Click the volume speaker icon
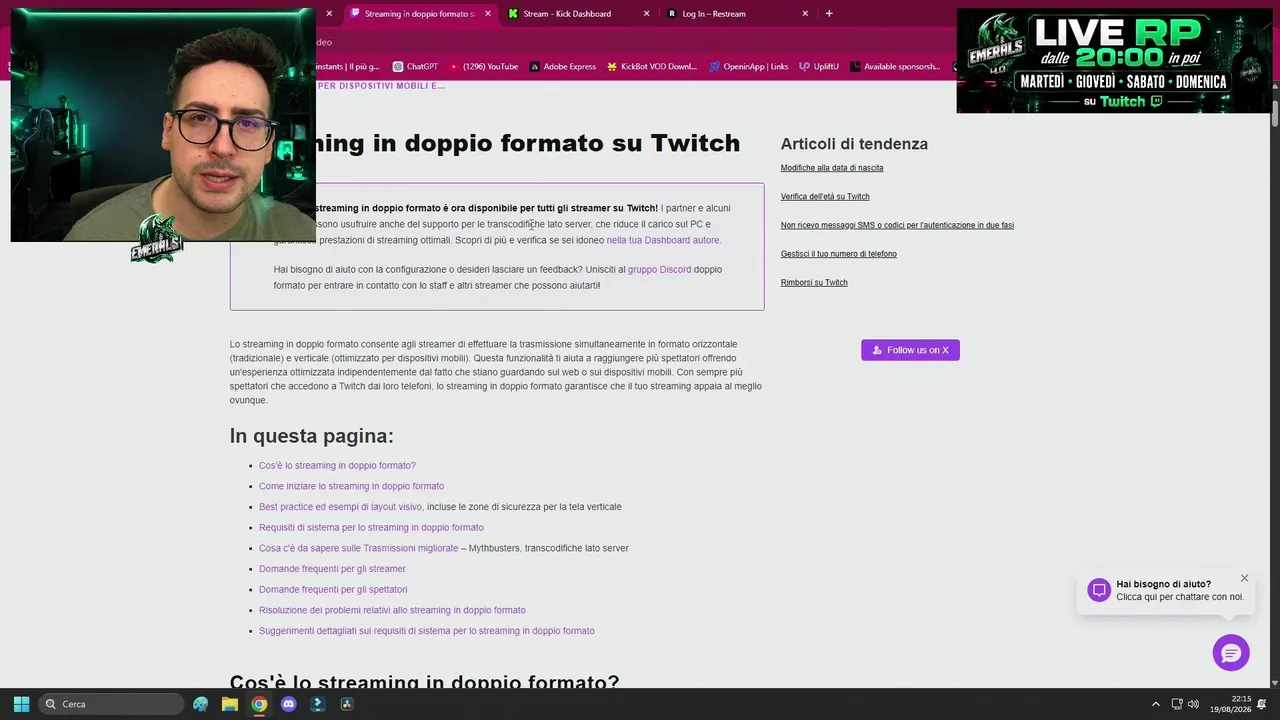 point(1193,704)
